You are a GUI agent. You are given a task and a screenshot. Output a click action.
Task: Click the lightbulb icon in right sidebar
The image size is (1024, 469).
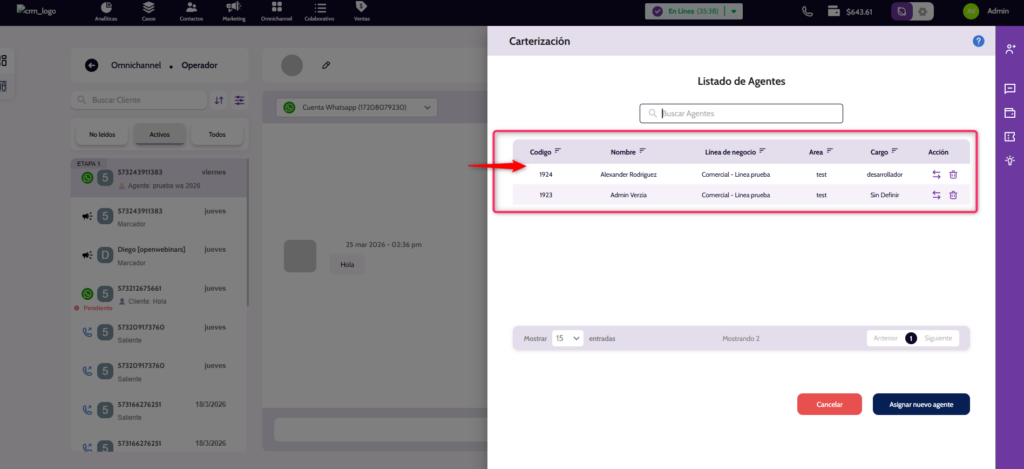pyautogui.click(x=1010, y=160)
